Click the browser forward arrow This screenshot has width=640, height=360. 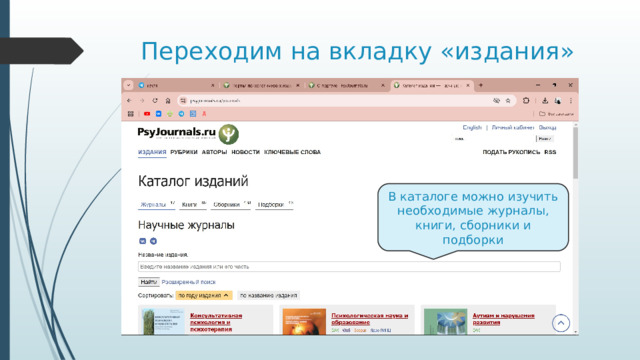coord(142,100)
